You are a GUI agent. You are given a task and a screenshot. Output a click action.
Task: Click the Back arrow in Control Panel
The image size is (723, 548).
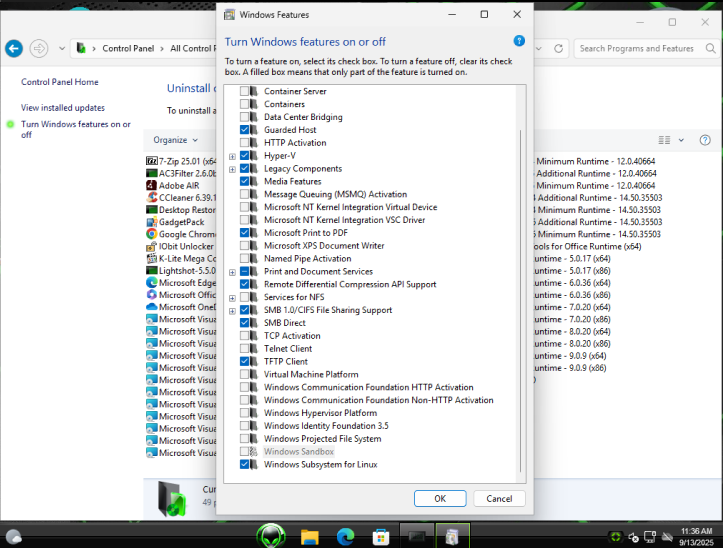click(x=14, y=48)
